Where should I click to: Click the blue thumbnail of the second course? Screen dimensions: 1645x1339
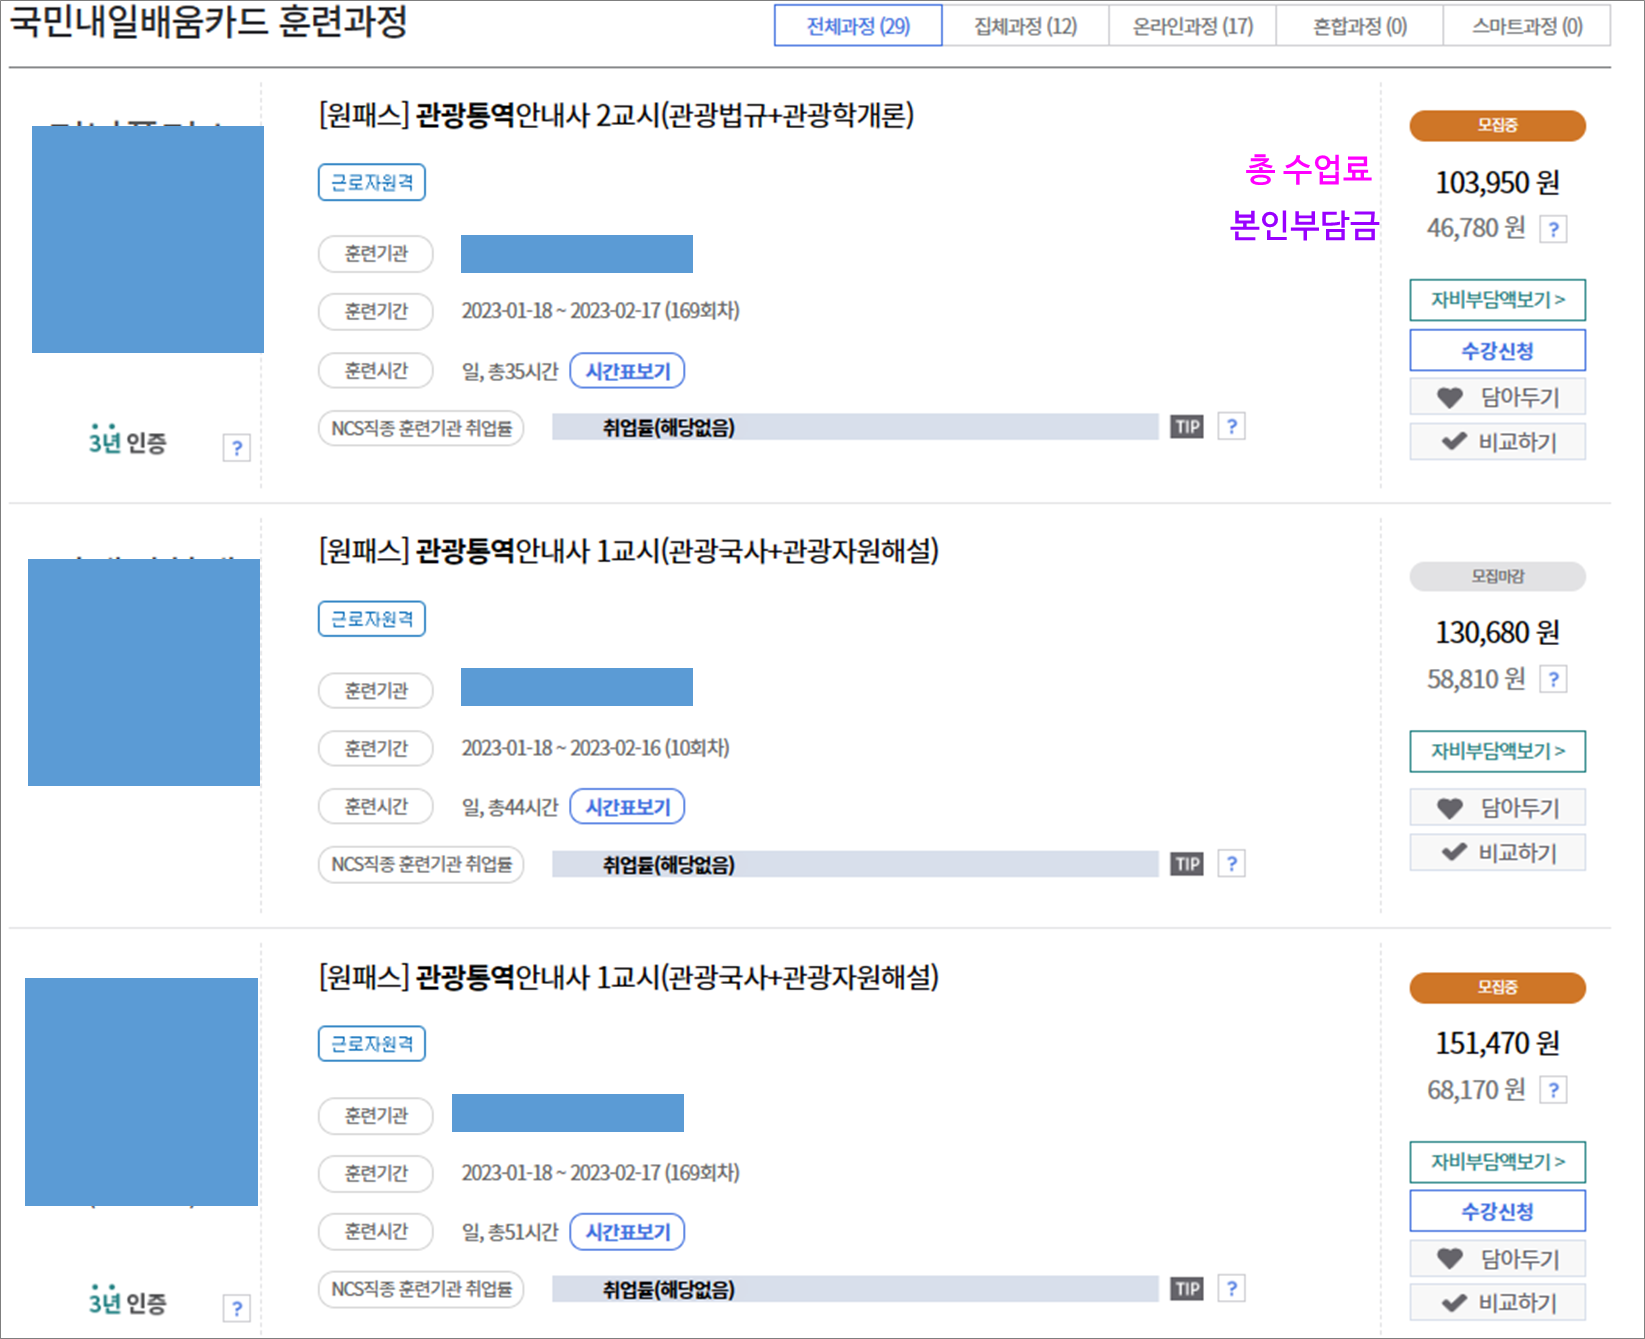pos(143,671)
